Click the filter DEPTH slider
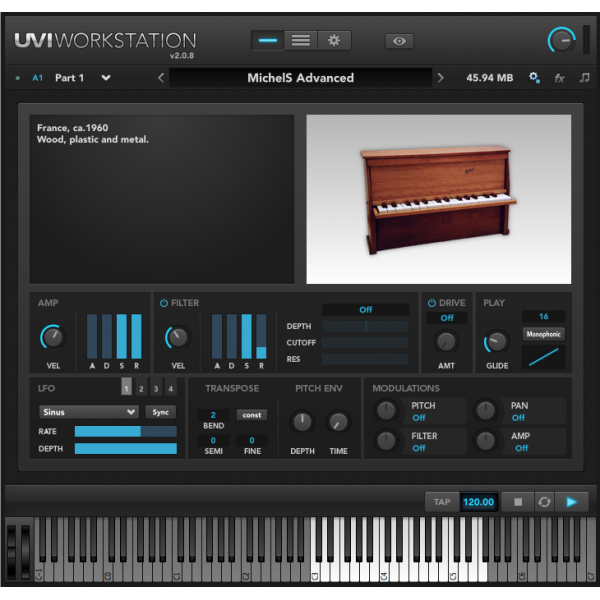The height and width of the screenshot is (600, 600). 365,326
